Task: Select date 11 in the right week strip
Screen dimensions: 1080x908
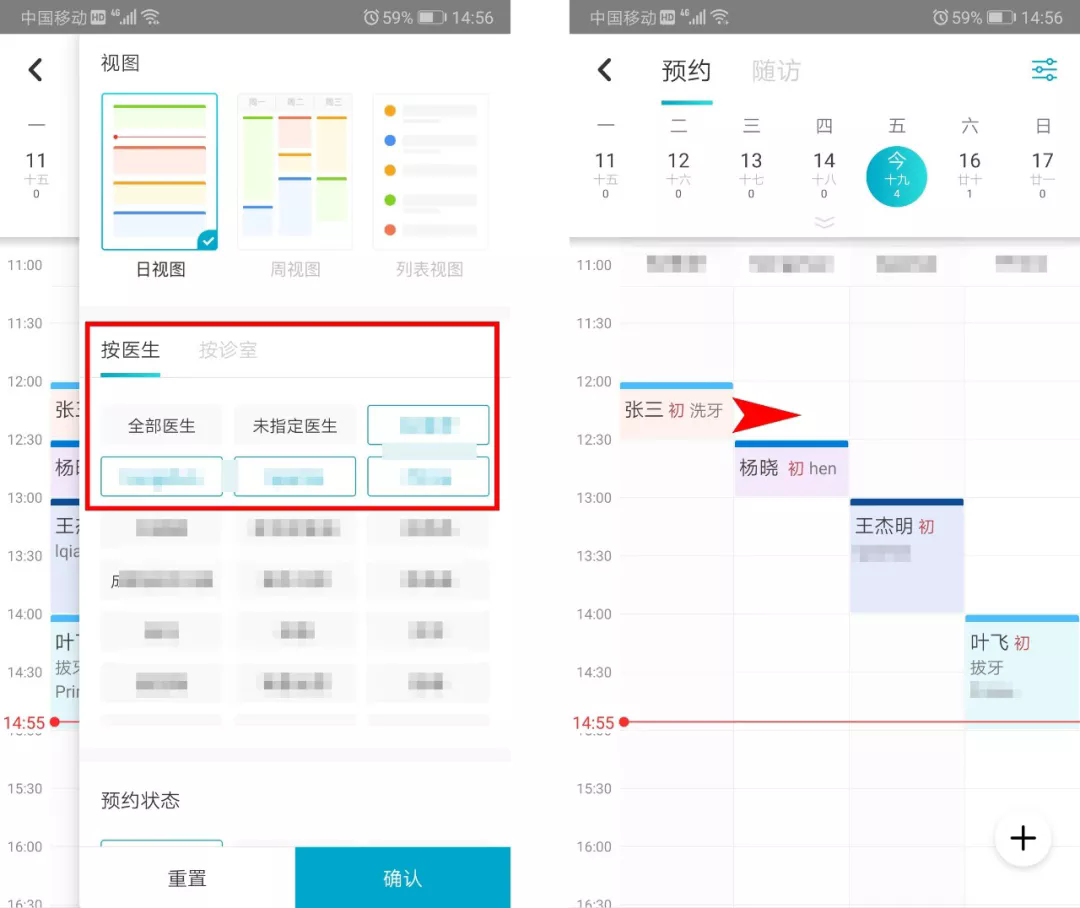Action: point(605,174)
